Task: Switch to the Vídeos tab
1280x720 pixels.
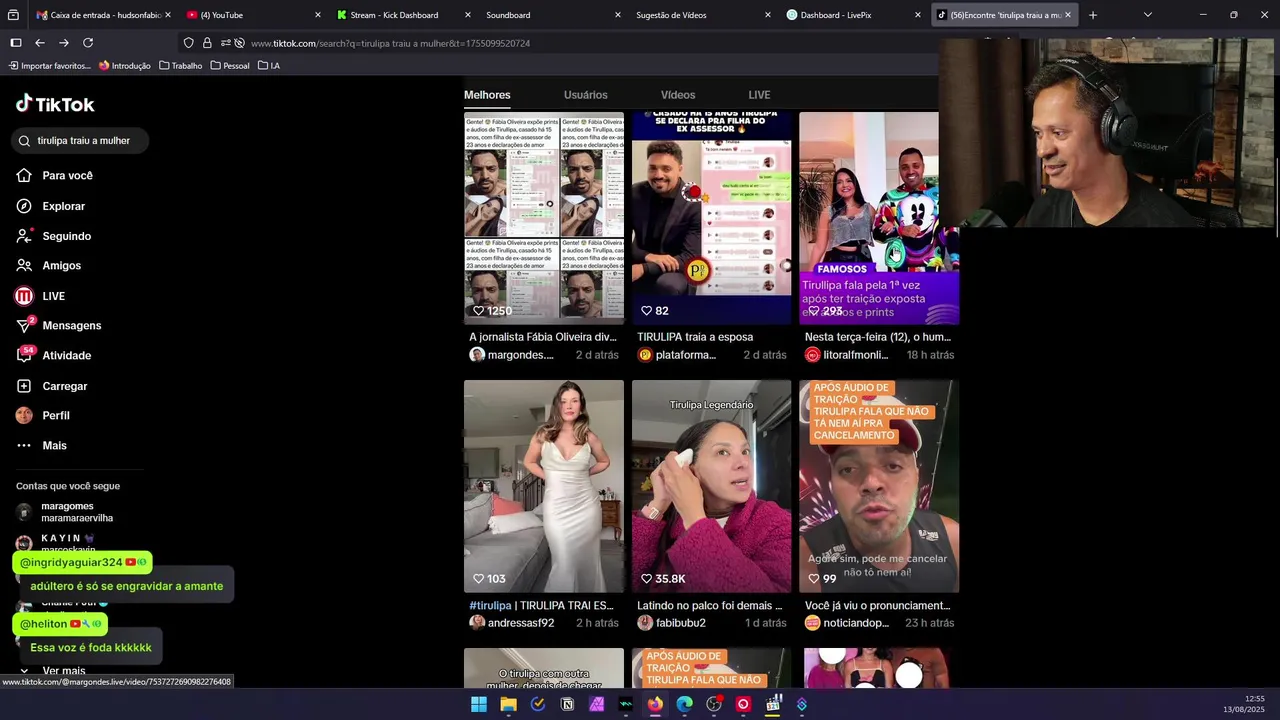Action: pyautogui.click(x=678, y=95)
